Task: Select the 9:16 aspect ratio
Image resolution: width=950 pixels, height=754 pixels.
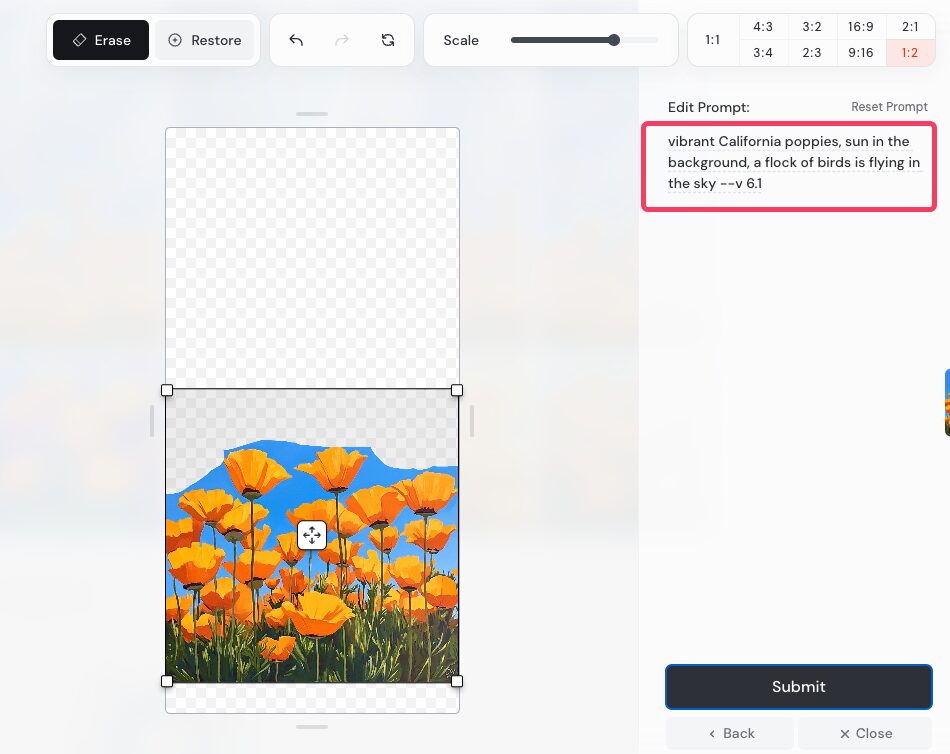Action: pyautogui.click(x=860, y=53)
